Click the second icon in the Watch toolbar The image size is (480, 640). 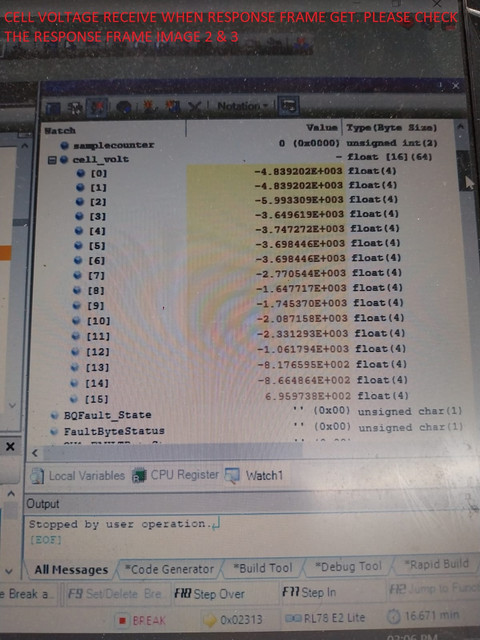tap(75, 108)
